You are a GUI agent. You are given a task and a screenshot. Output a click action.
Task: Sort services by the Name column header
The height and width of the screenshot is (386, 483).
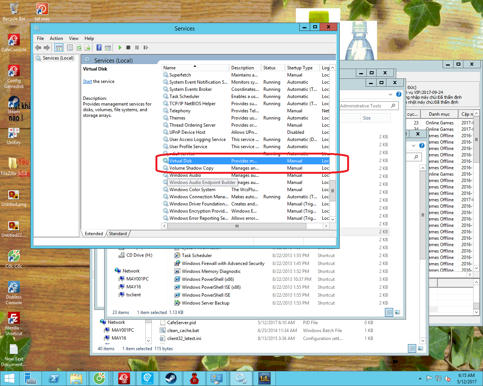click(x=195, y=68)
